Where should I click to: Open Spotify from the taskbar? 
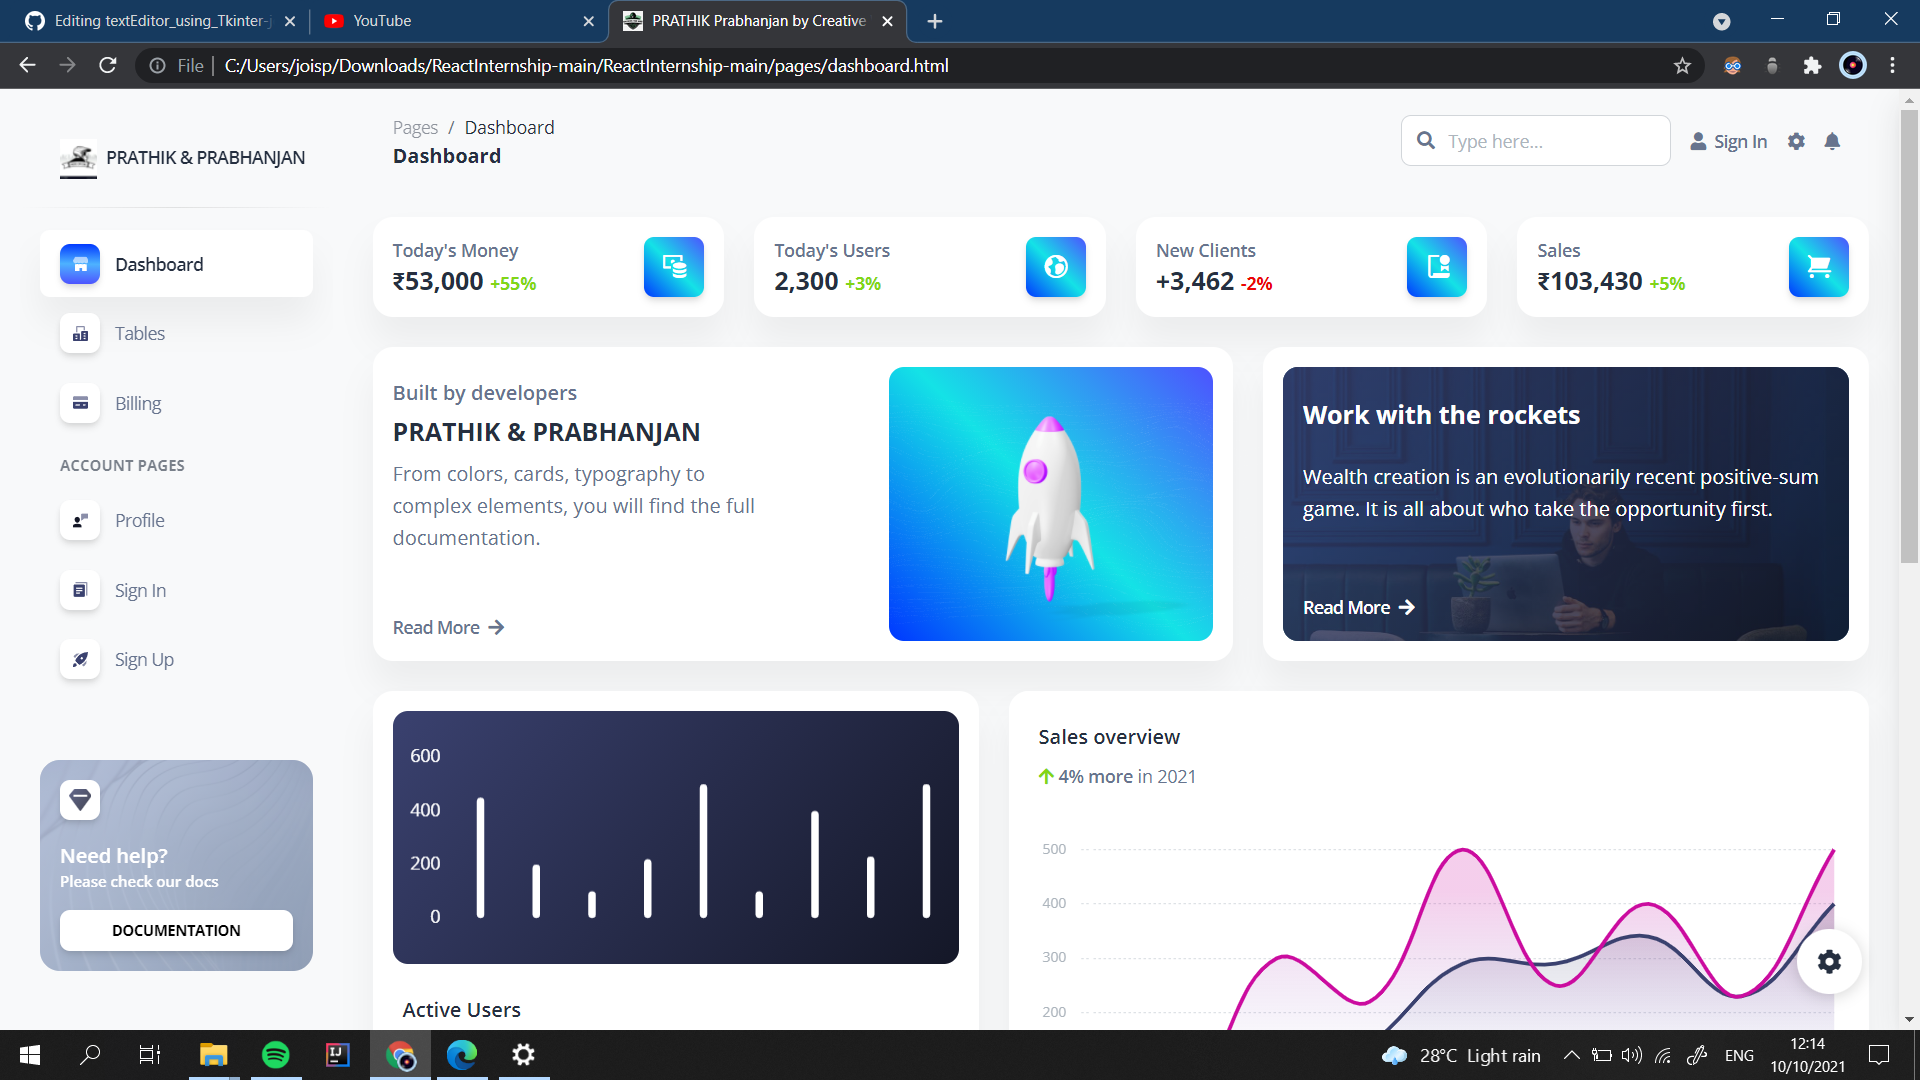[275, 1055]
